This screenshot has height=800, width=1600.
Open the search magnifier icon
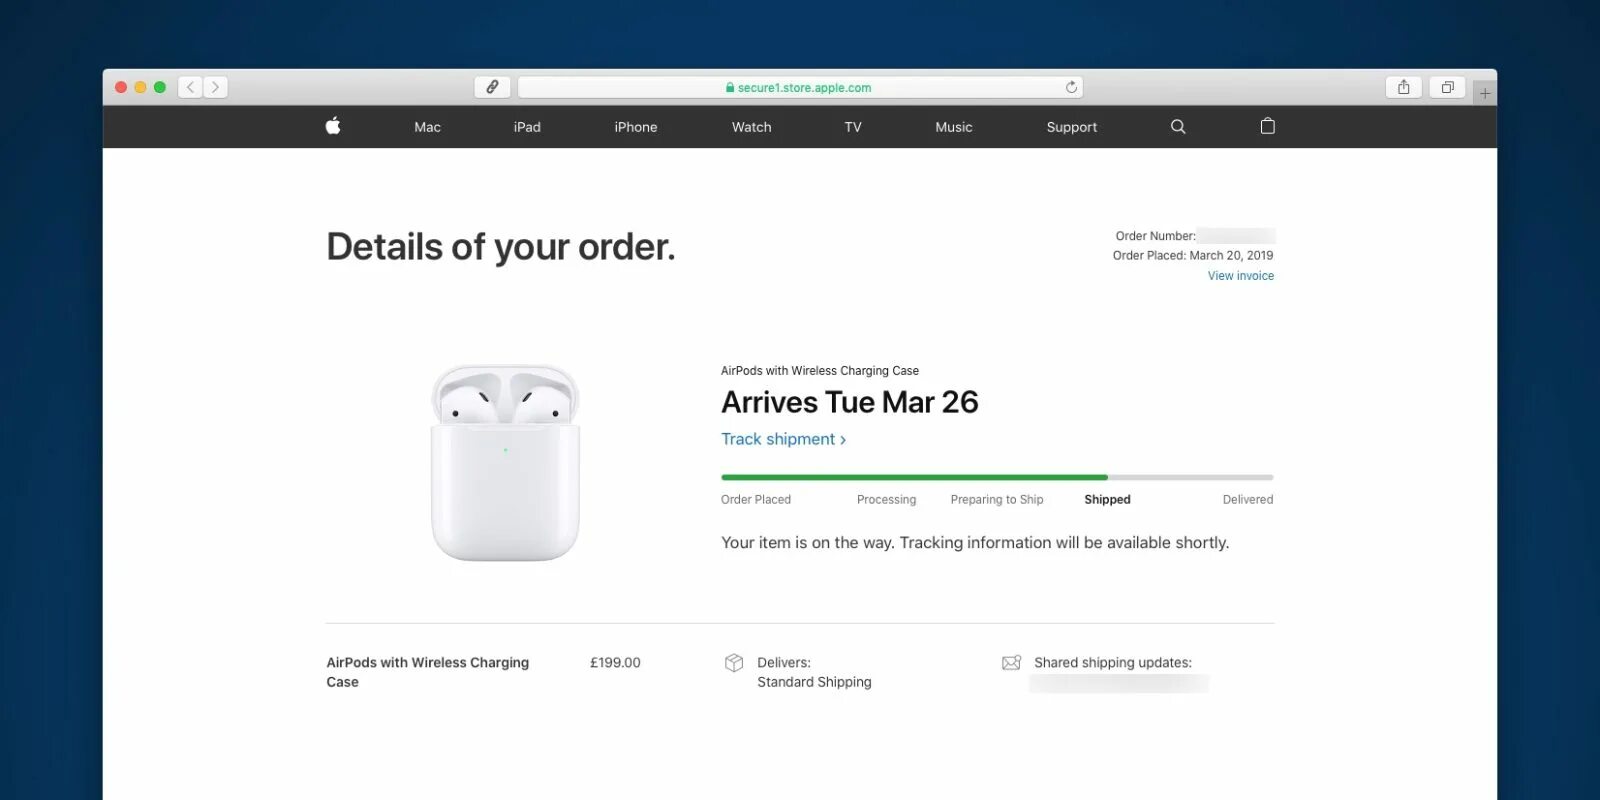1178,127
